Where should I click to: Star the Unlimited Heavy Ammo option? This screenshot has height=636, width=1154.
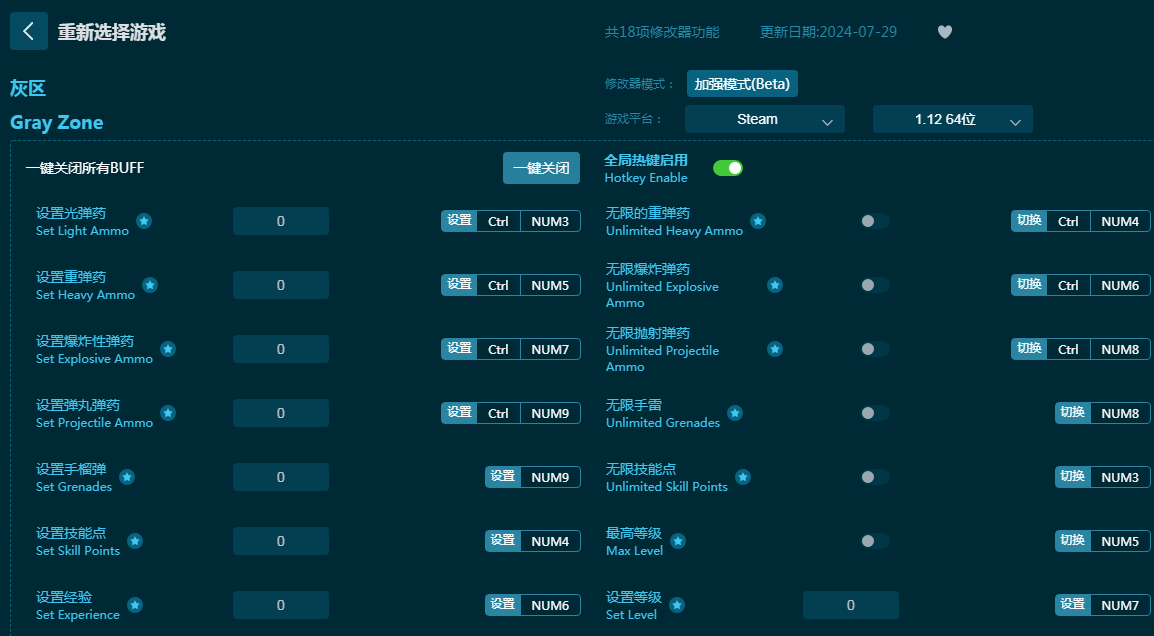pyautogui.click(x=758, y=221)
